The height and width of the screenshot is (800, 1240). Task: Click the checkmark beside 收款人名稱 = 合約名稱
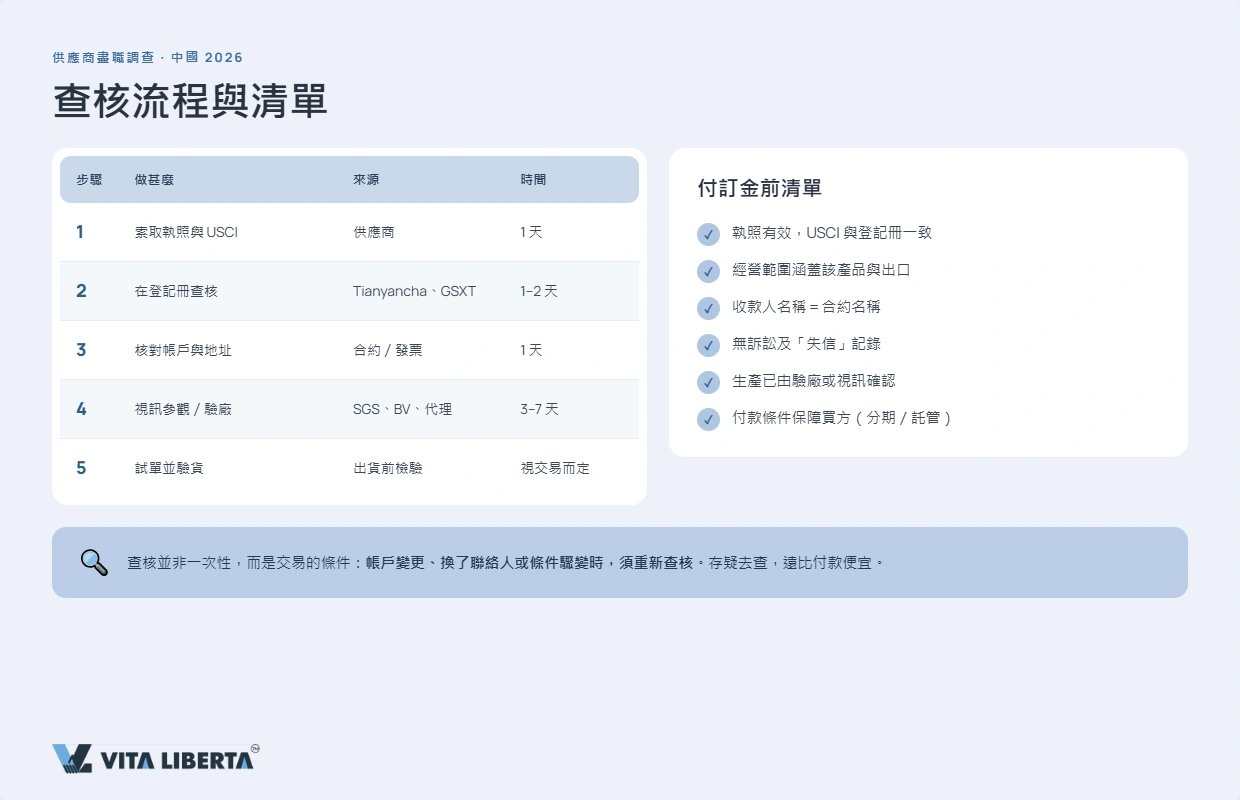pos(708,308)
